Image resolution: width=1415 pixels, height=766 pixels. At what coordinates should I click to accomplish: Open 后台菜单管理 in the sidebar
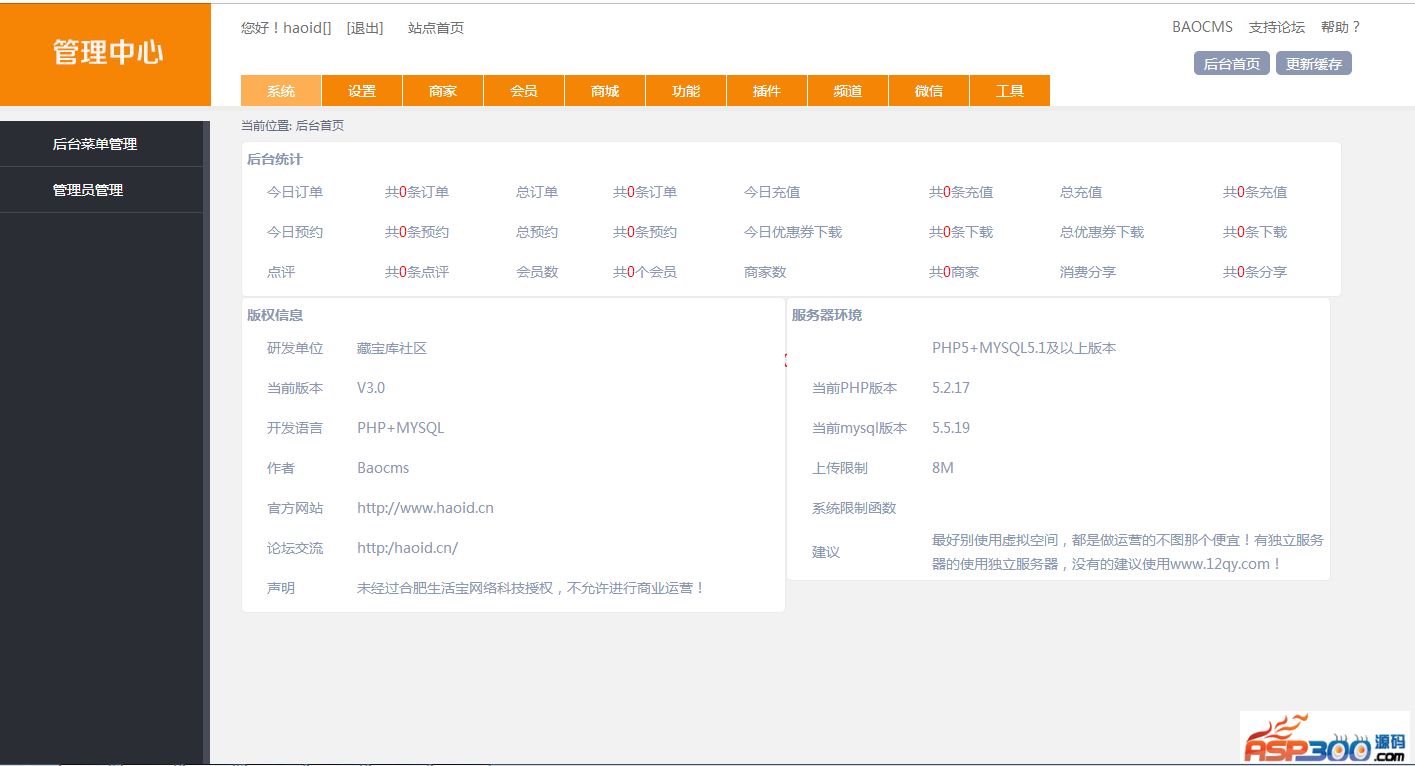[x=95, y=144]
